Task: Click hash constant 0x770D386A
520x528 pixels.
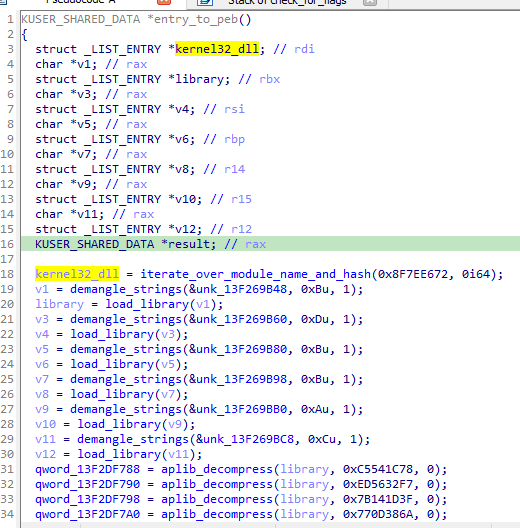Action: point(378,514)
